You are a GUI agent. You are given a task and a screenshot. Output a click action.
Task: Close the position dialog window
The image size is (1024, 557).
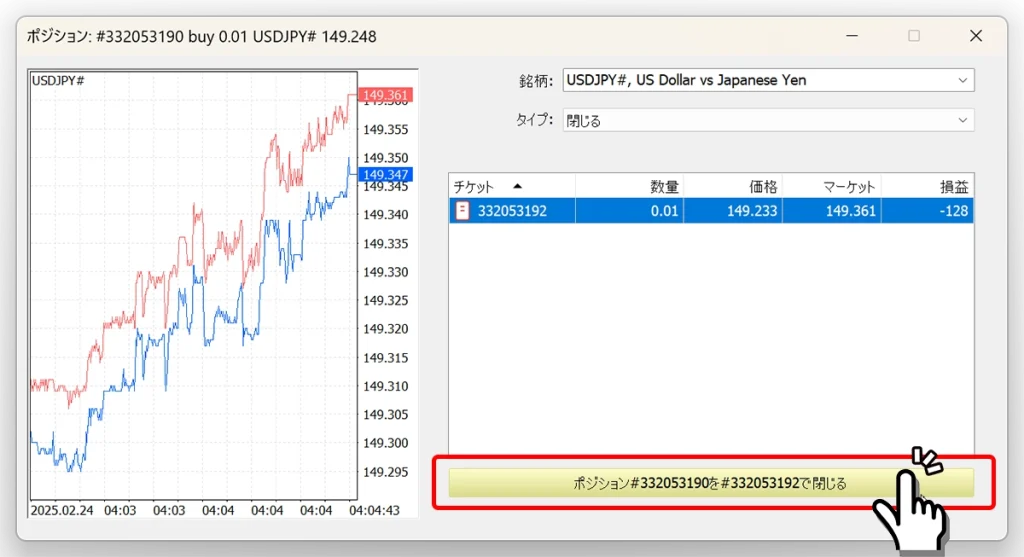pos(976,36)
